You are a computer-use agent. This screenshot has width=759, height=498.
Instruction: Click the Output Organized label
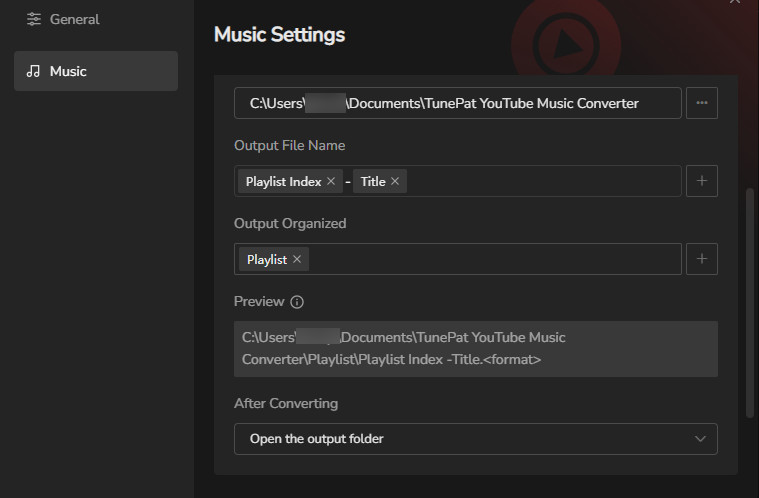click(x=290, y=224)
